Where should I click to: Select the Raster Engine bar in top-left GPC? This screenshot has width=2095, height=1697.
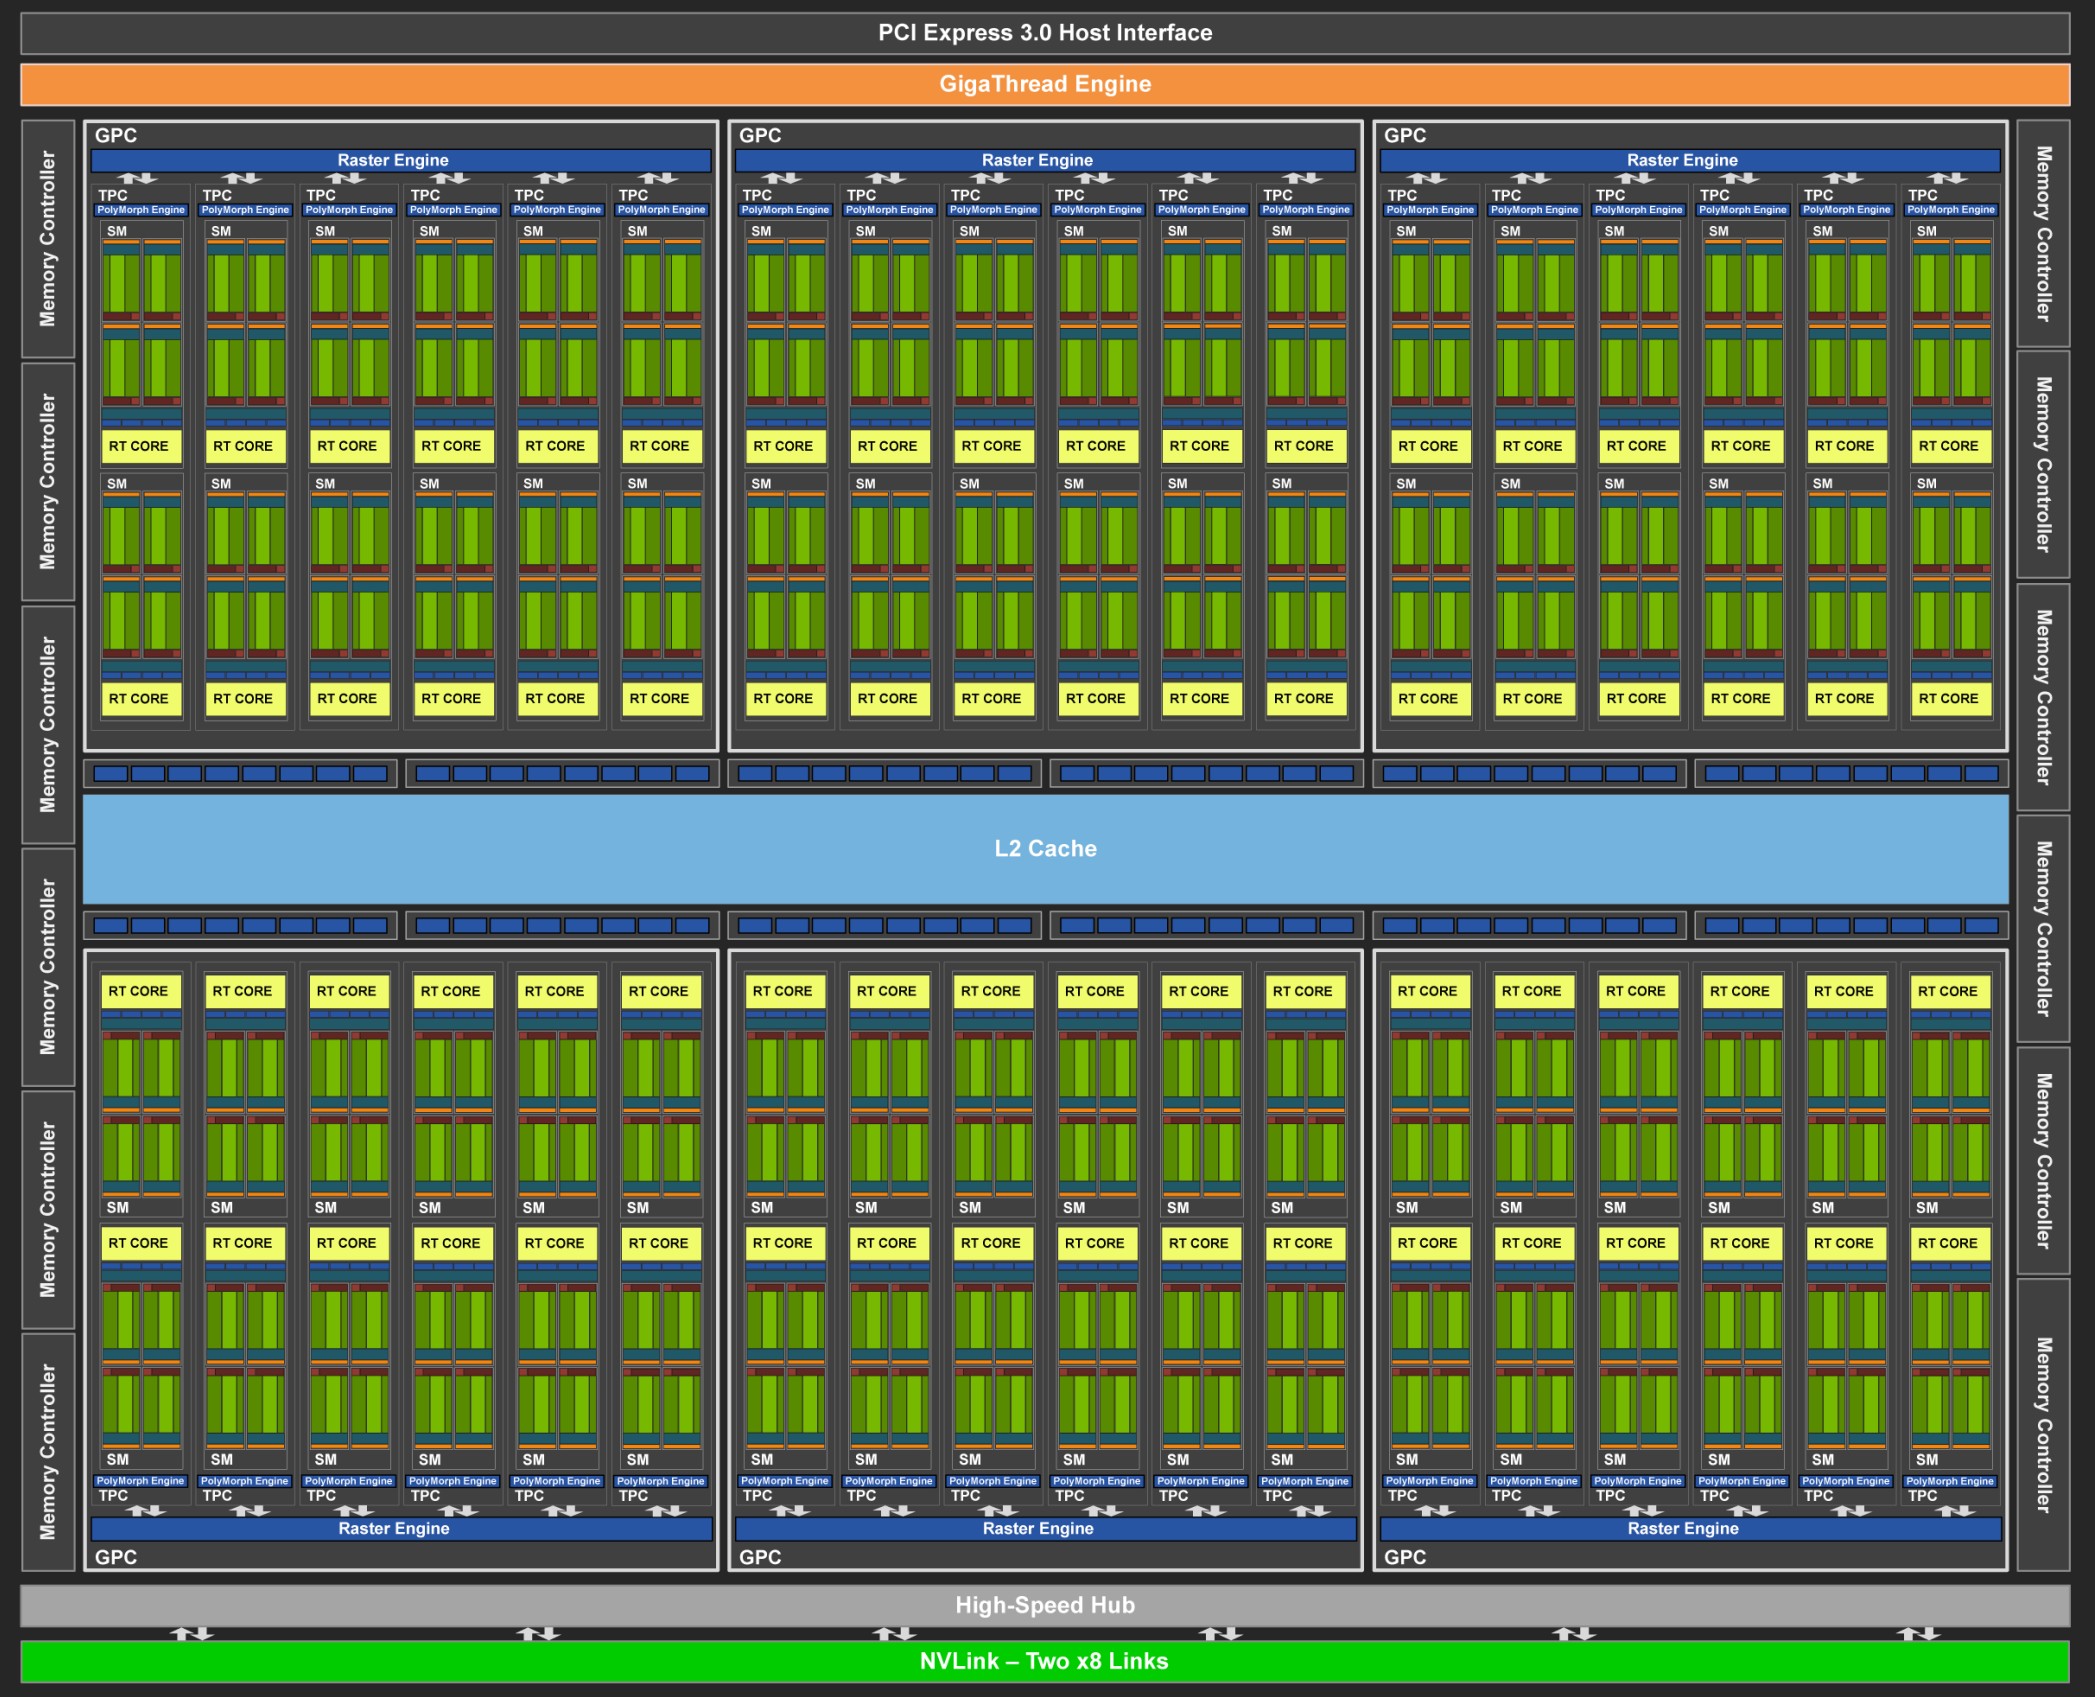tap(400, 160)
